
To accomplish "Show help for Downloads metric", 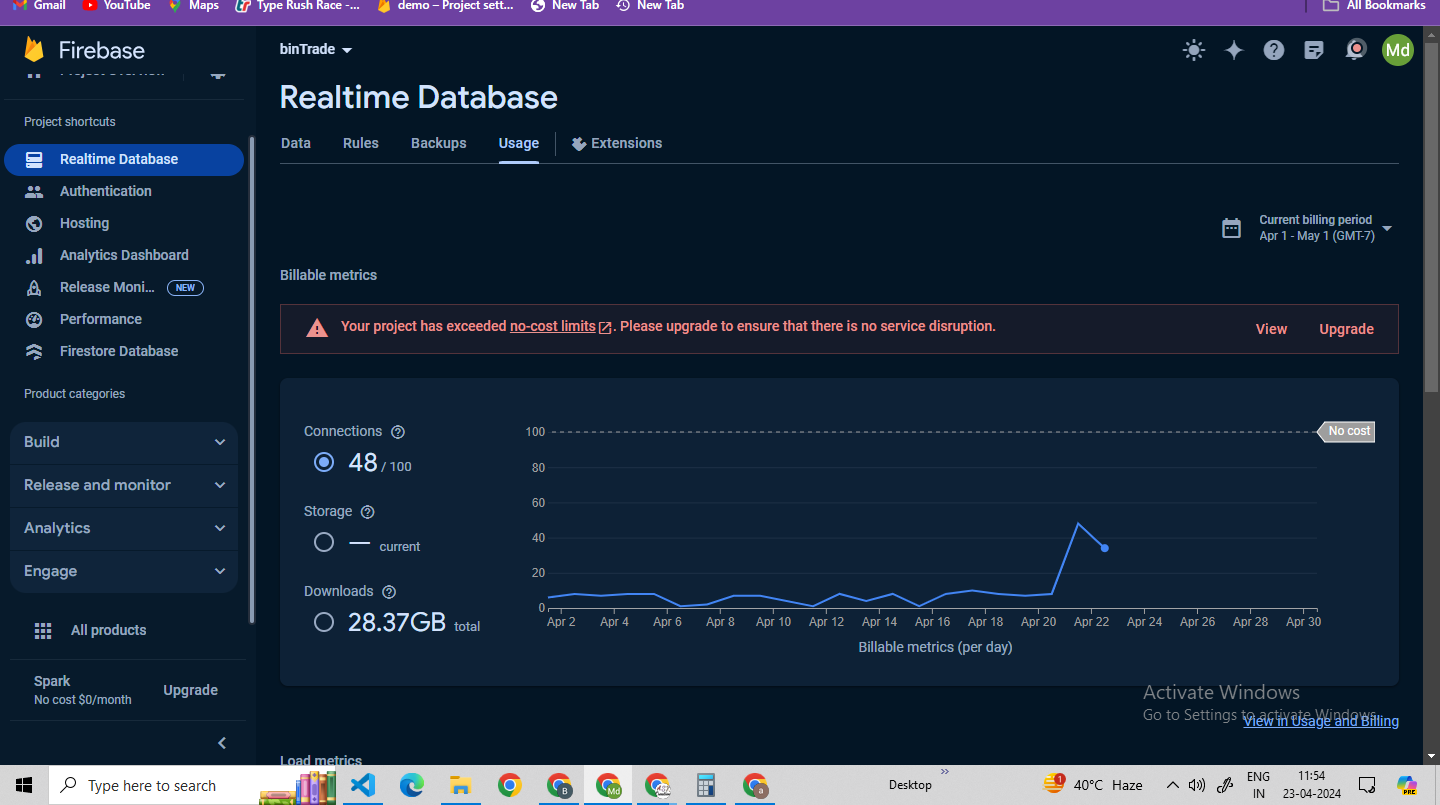I will pyautogui.click(x=389, y=592).
